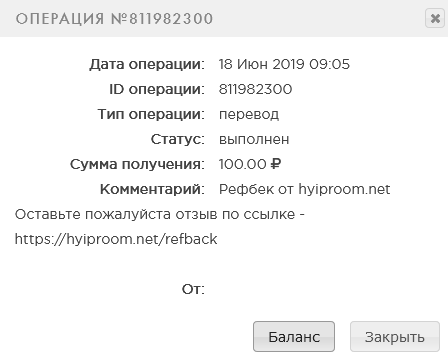Image resolution: width=448 pixels, height=362 pixels.
Task: Open the Баланс button
Action: click(x=294, y=336)
